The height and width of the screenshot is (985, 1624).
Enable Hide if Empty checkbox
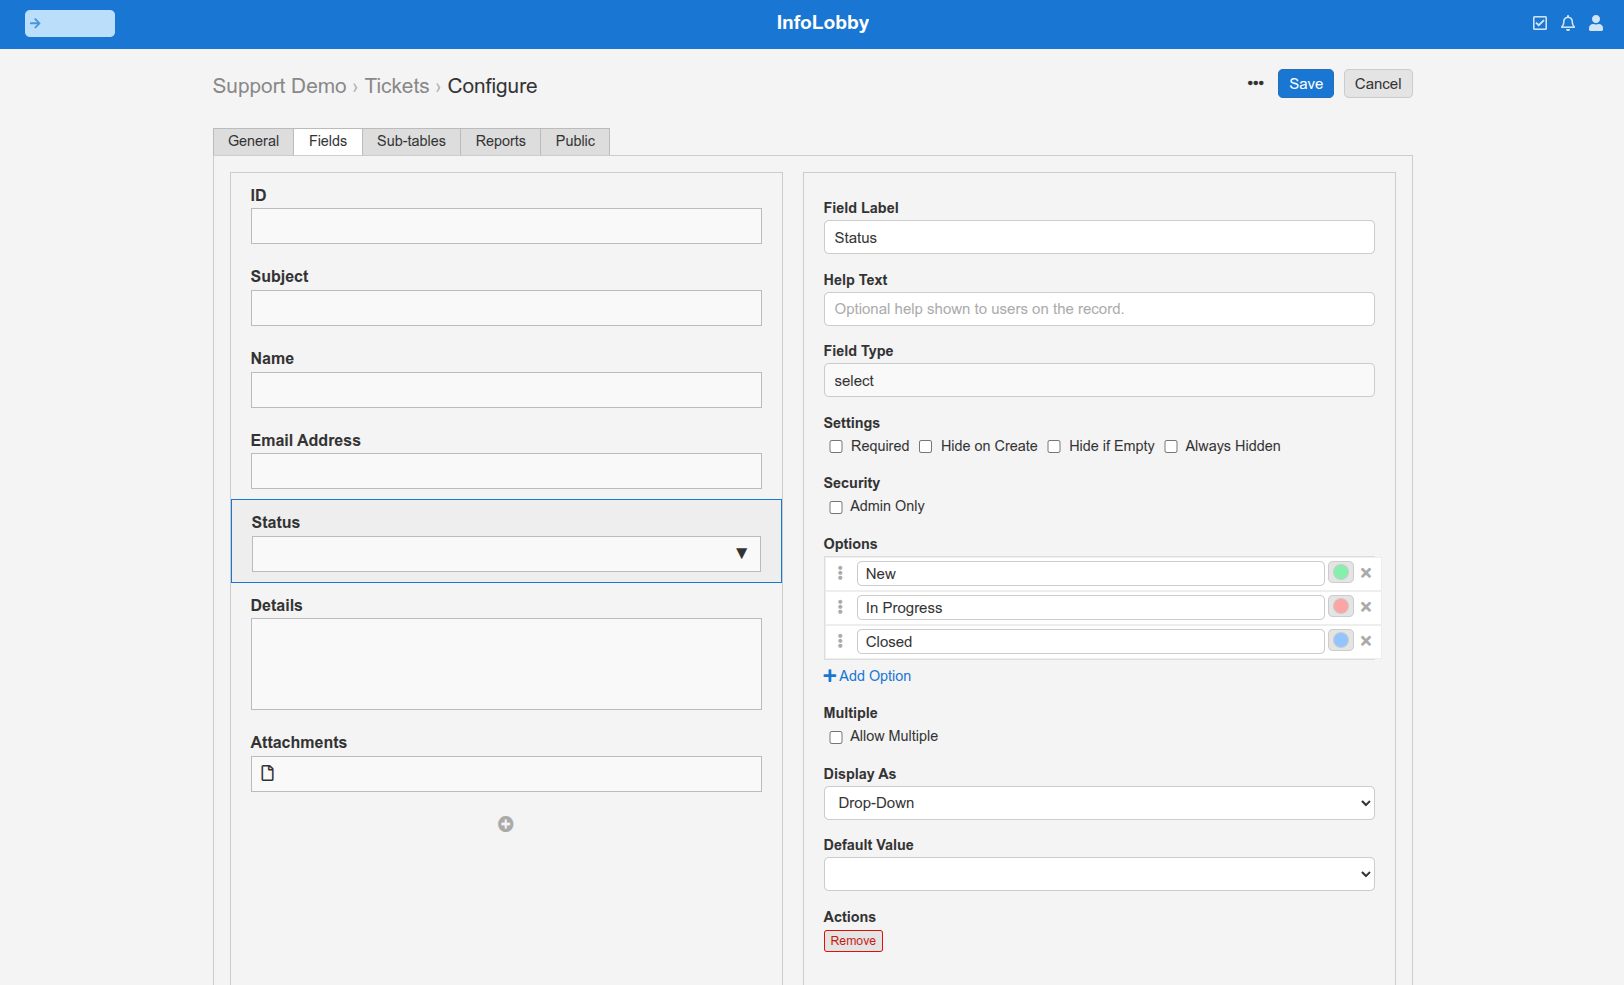(1054, 447)
